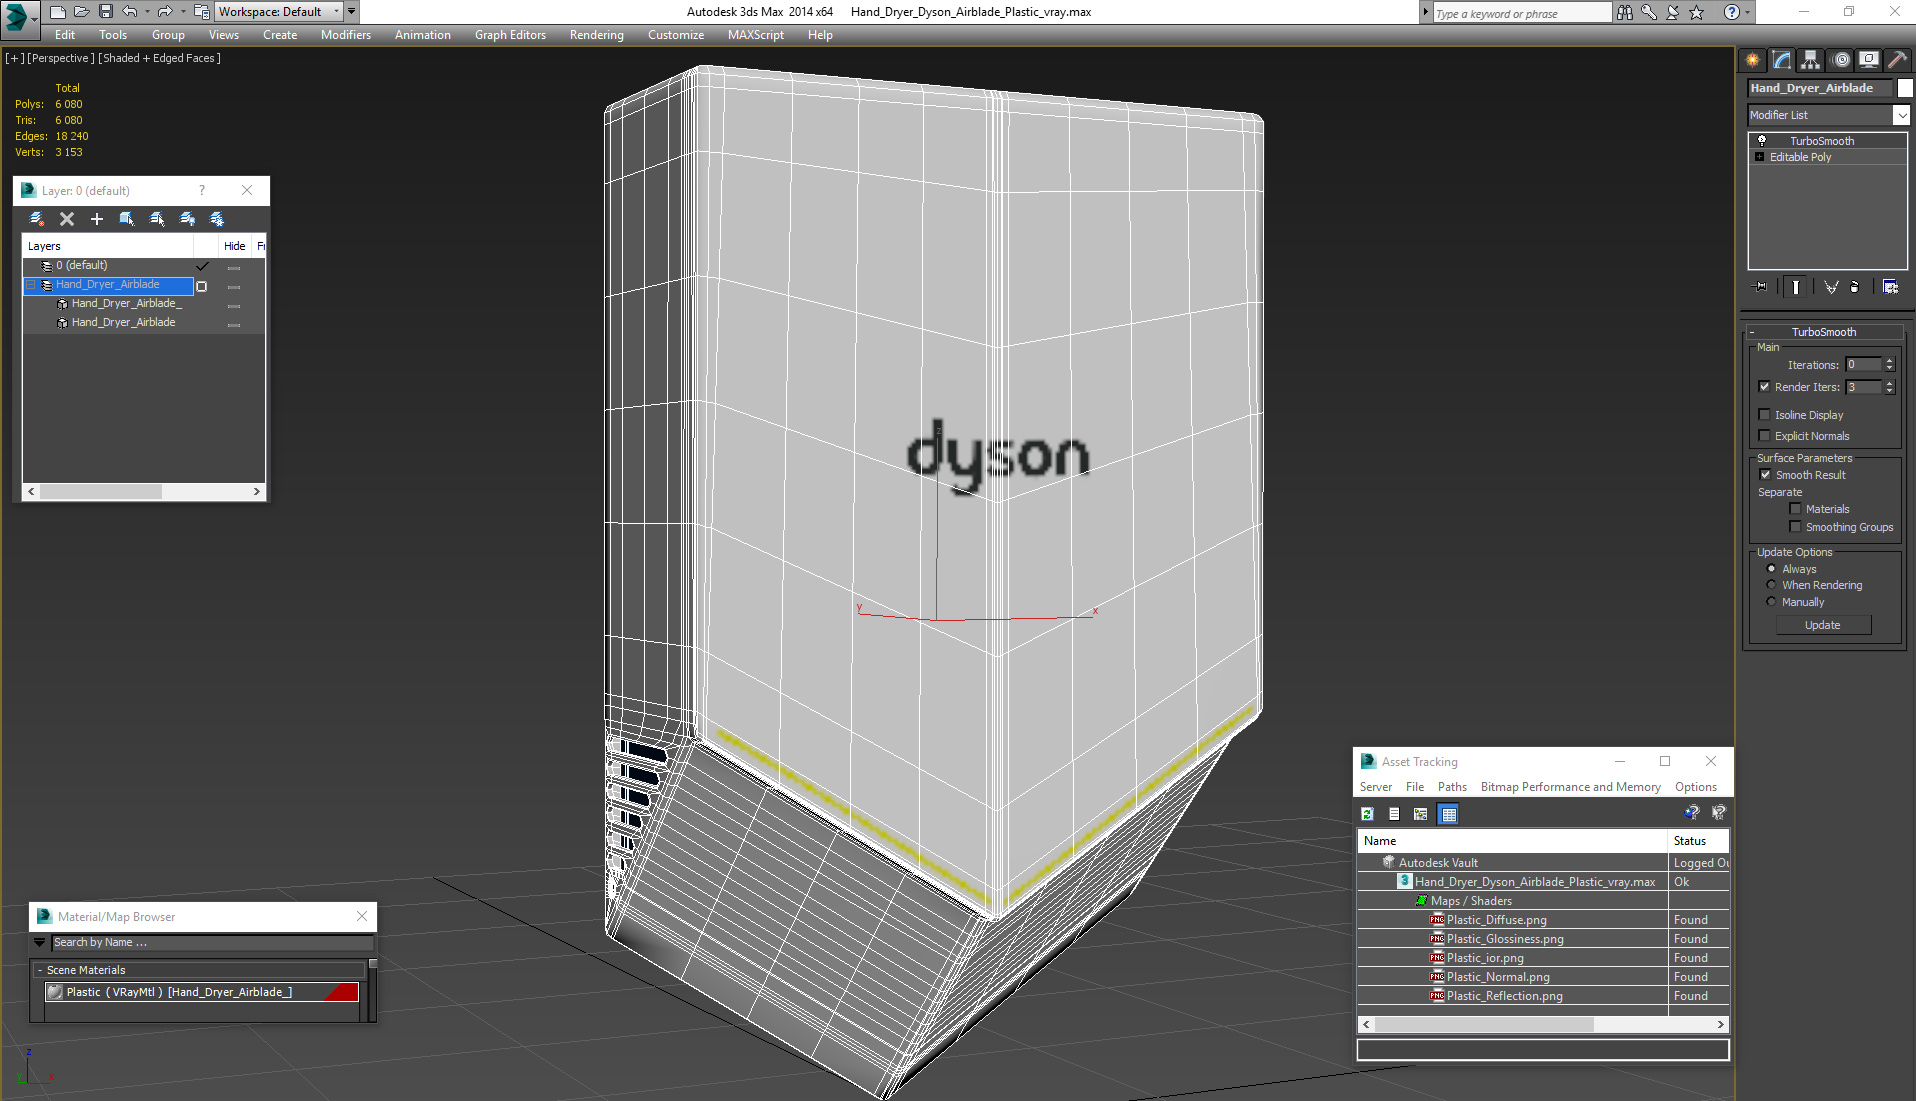Viewport: 1916px width, 1101px height.
Task: Collapse the TurboSmooth rollout
Action: [1752, 332]
